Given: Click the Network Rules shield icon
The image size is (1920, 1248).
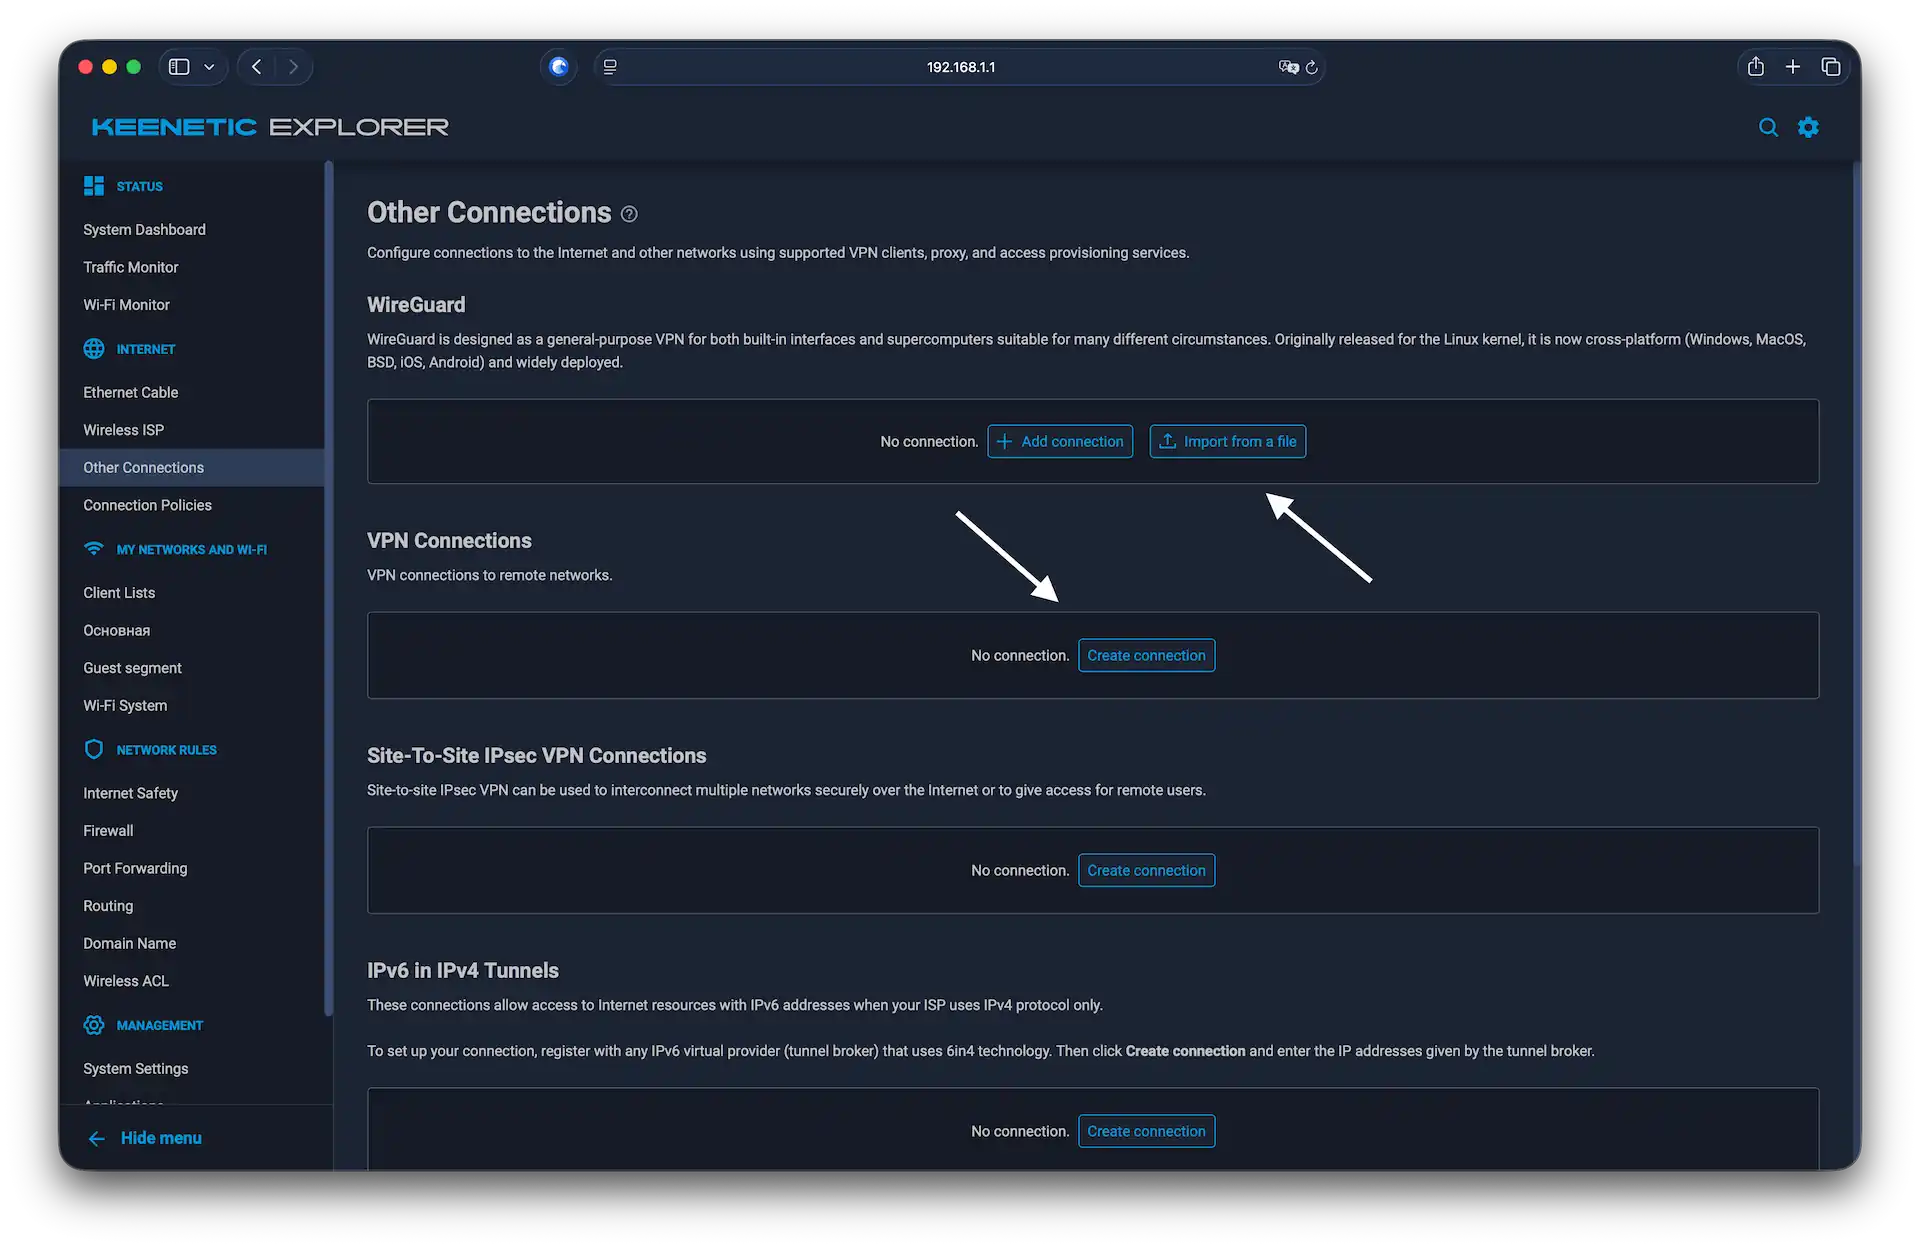Looking at the screenshot, I should click(x=94, y=749).
